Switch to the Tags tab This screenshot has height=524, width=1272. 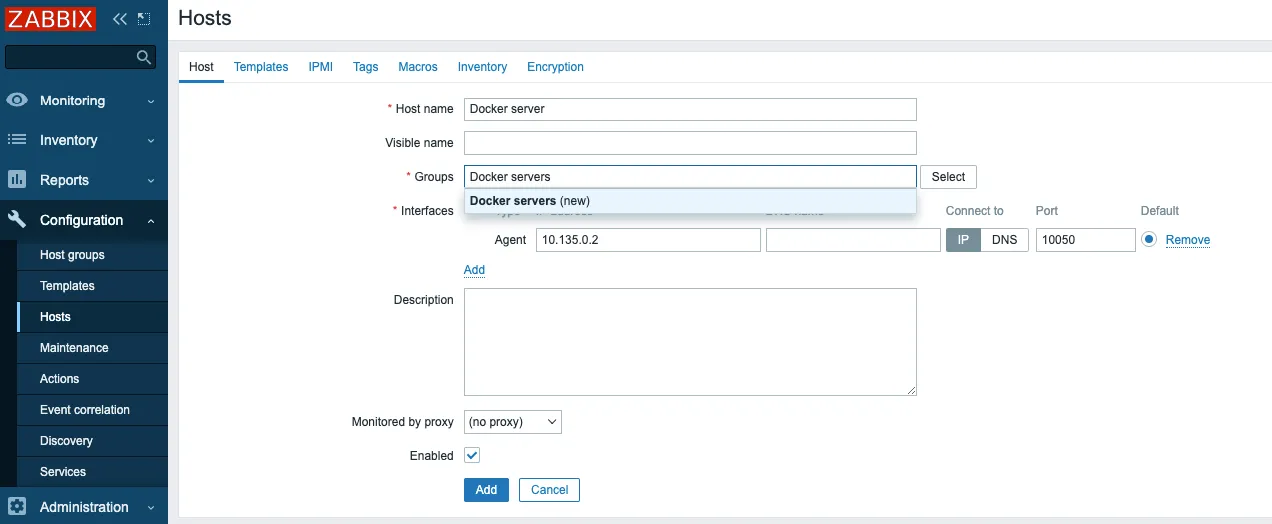click(x=366, y=67)
